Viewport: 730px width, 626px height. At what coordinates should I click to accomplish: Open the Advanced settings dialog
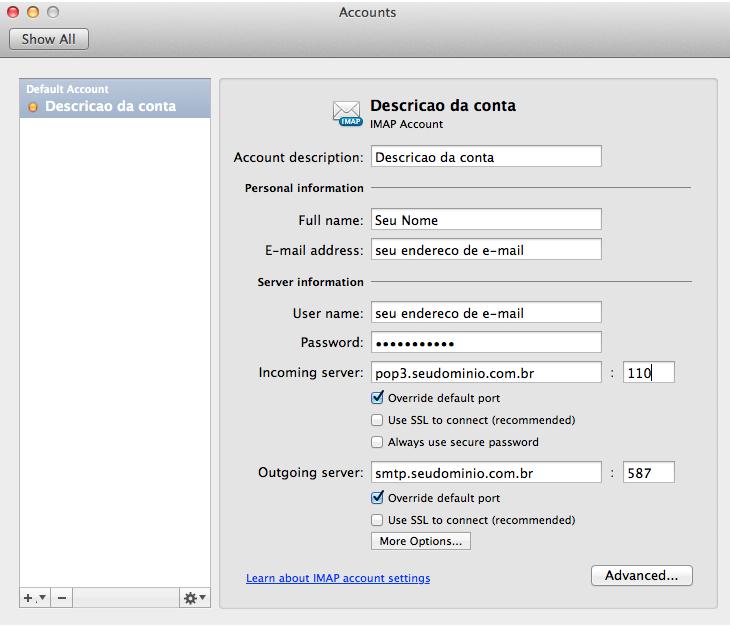click(x=641, y=575)
